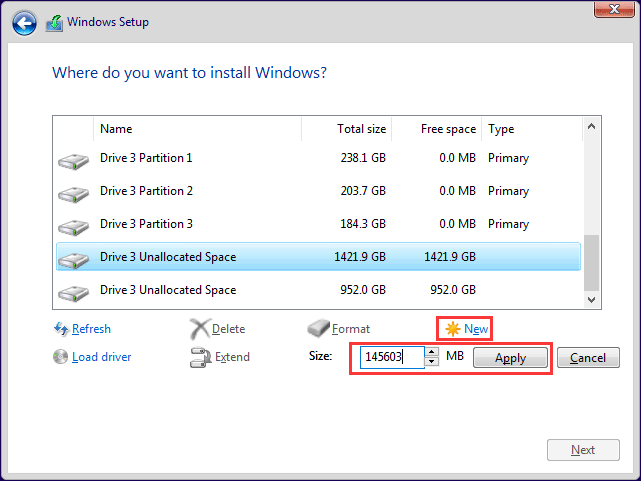Click the partition list scroll down arrow
The image size is (641, 481).
click(x=591, y=300)
